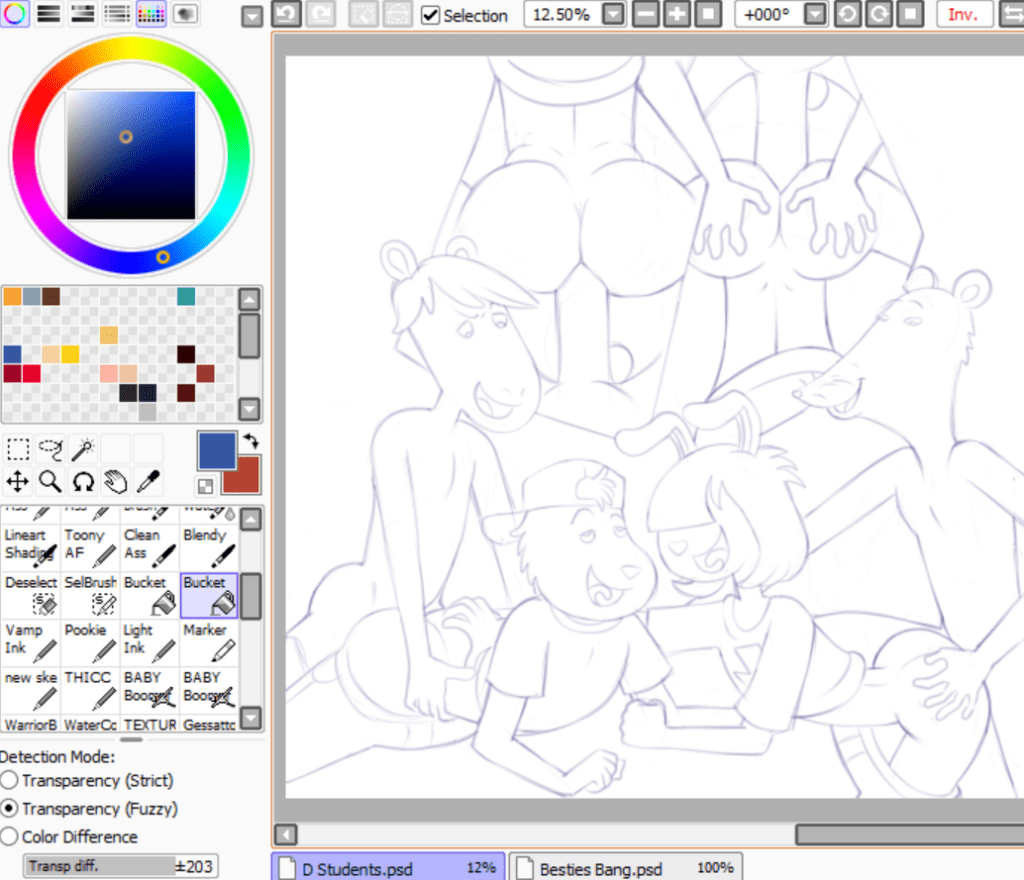Screen dimensions: 1024x880
Task: Click the Inv. button
Action: click(963, 15)
